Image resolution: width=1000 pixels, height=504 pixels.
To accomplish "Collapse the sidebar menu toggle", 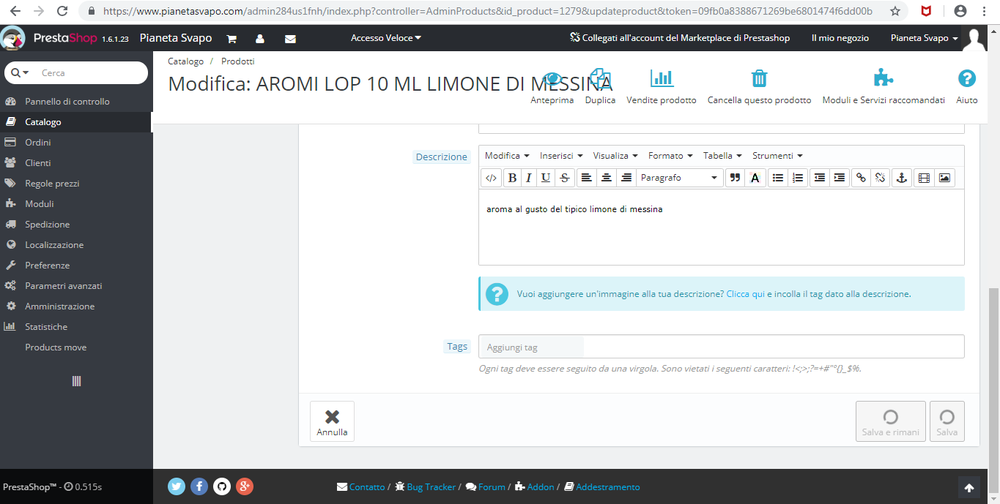I will click(77, 382).
